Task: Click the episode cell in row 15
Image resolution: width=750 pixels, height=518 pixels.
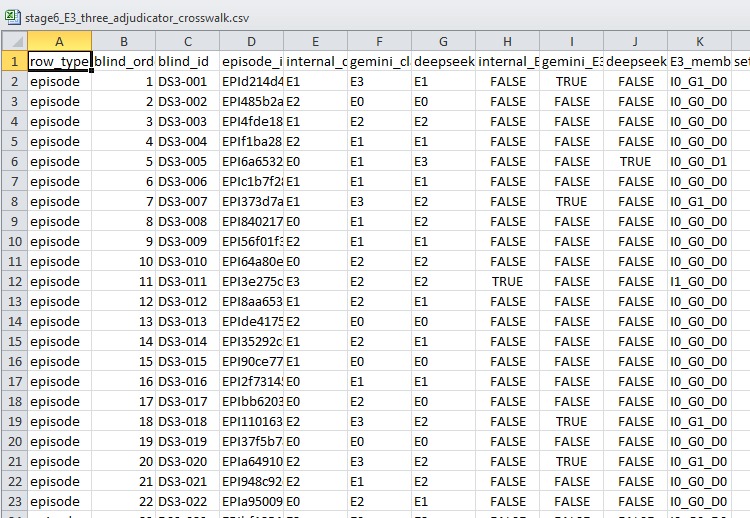Action: pyautogui.click(x=59, y=341)
